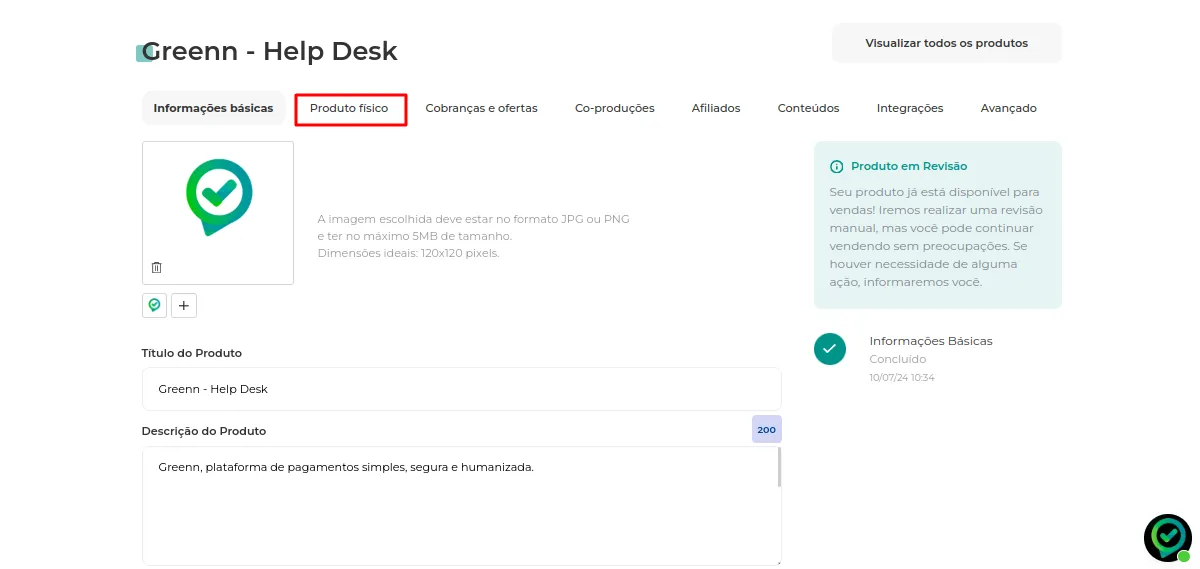1200x569 pixels.
Task: Click the Produto em Revisão title
Action: tap(909, 166)
